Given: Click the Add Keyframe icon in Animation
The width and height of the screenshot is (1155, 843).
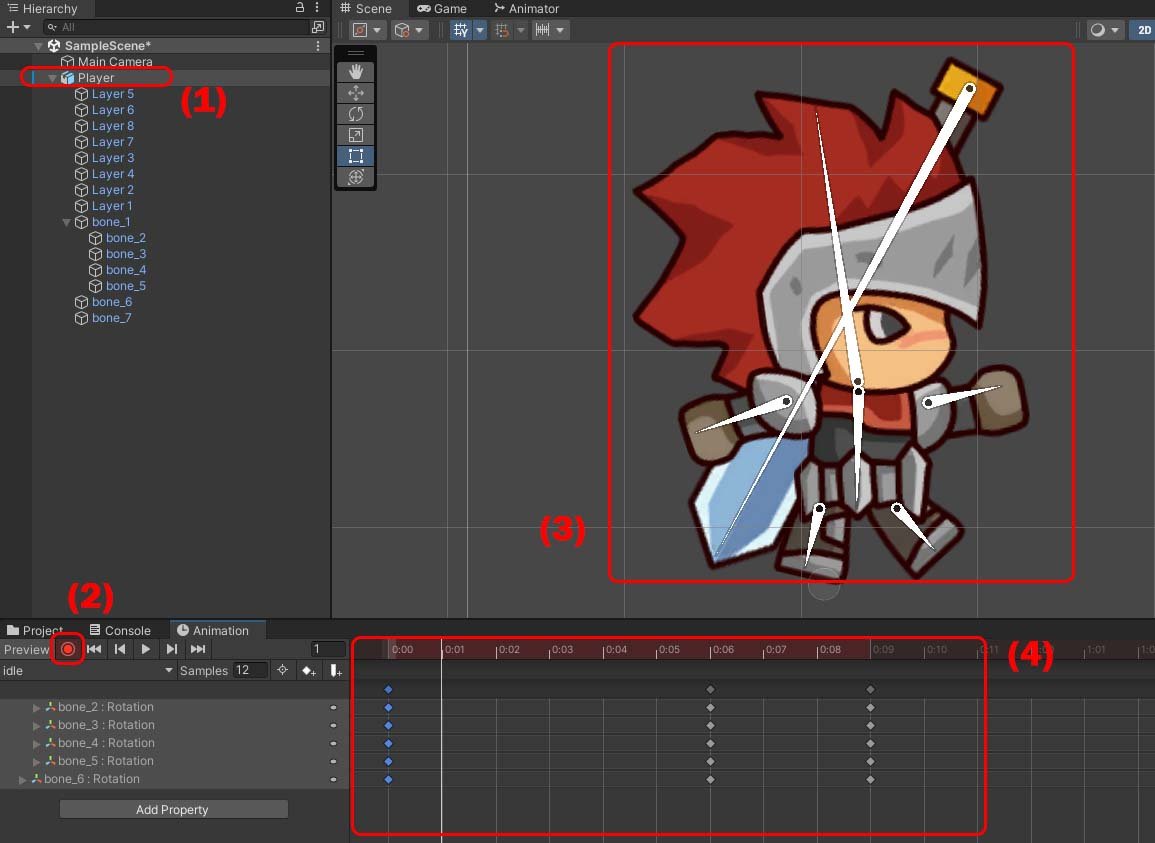Looking at the screenshot, I should 309,671.
